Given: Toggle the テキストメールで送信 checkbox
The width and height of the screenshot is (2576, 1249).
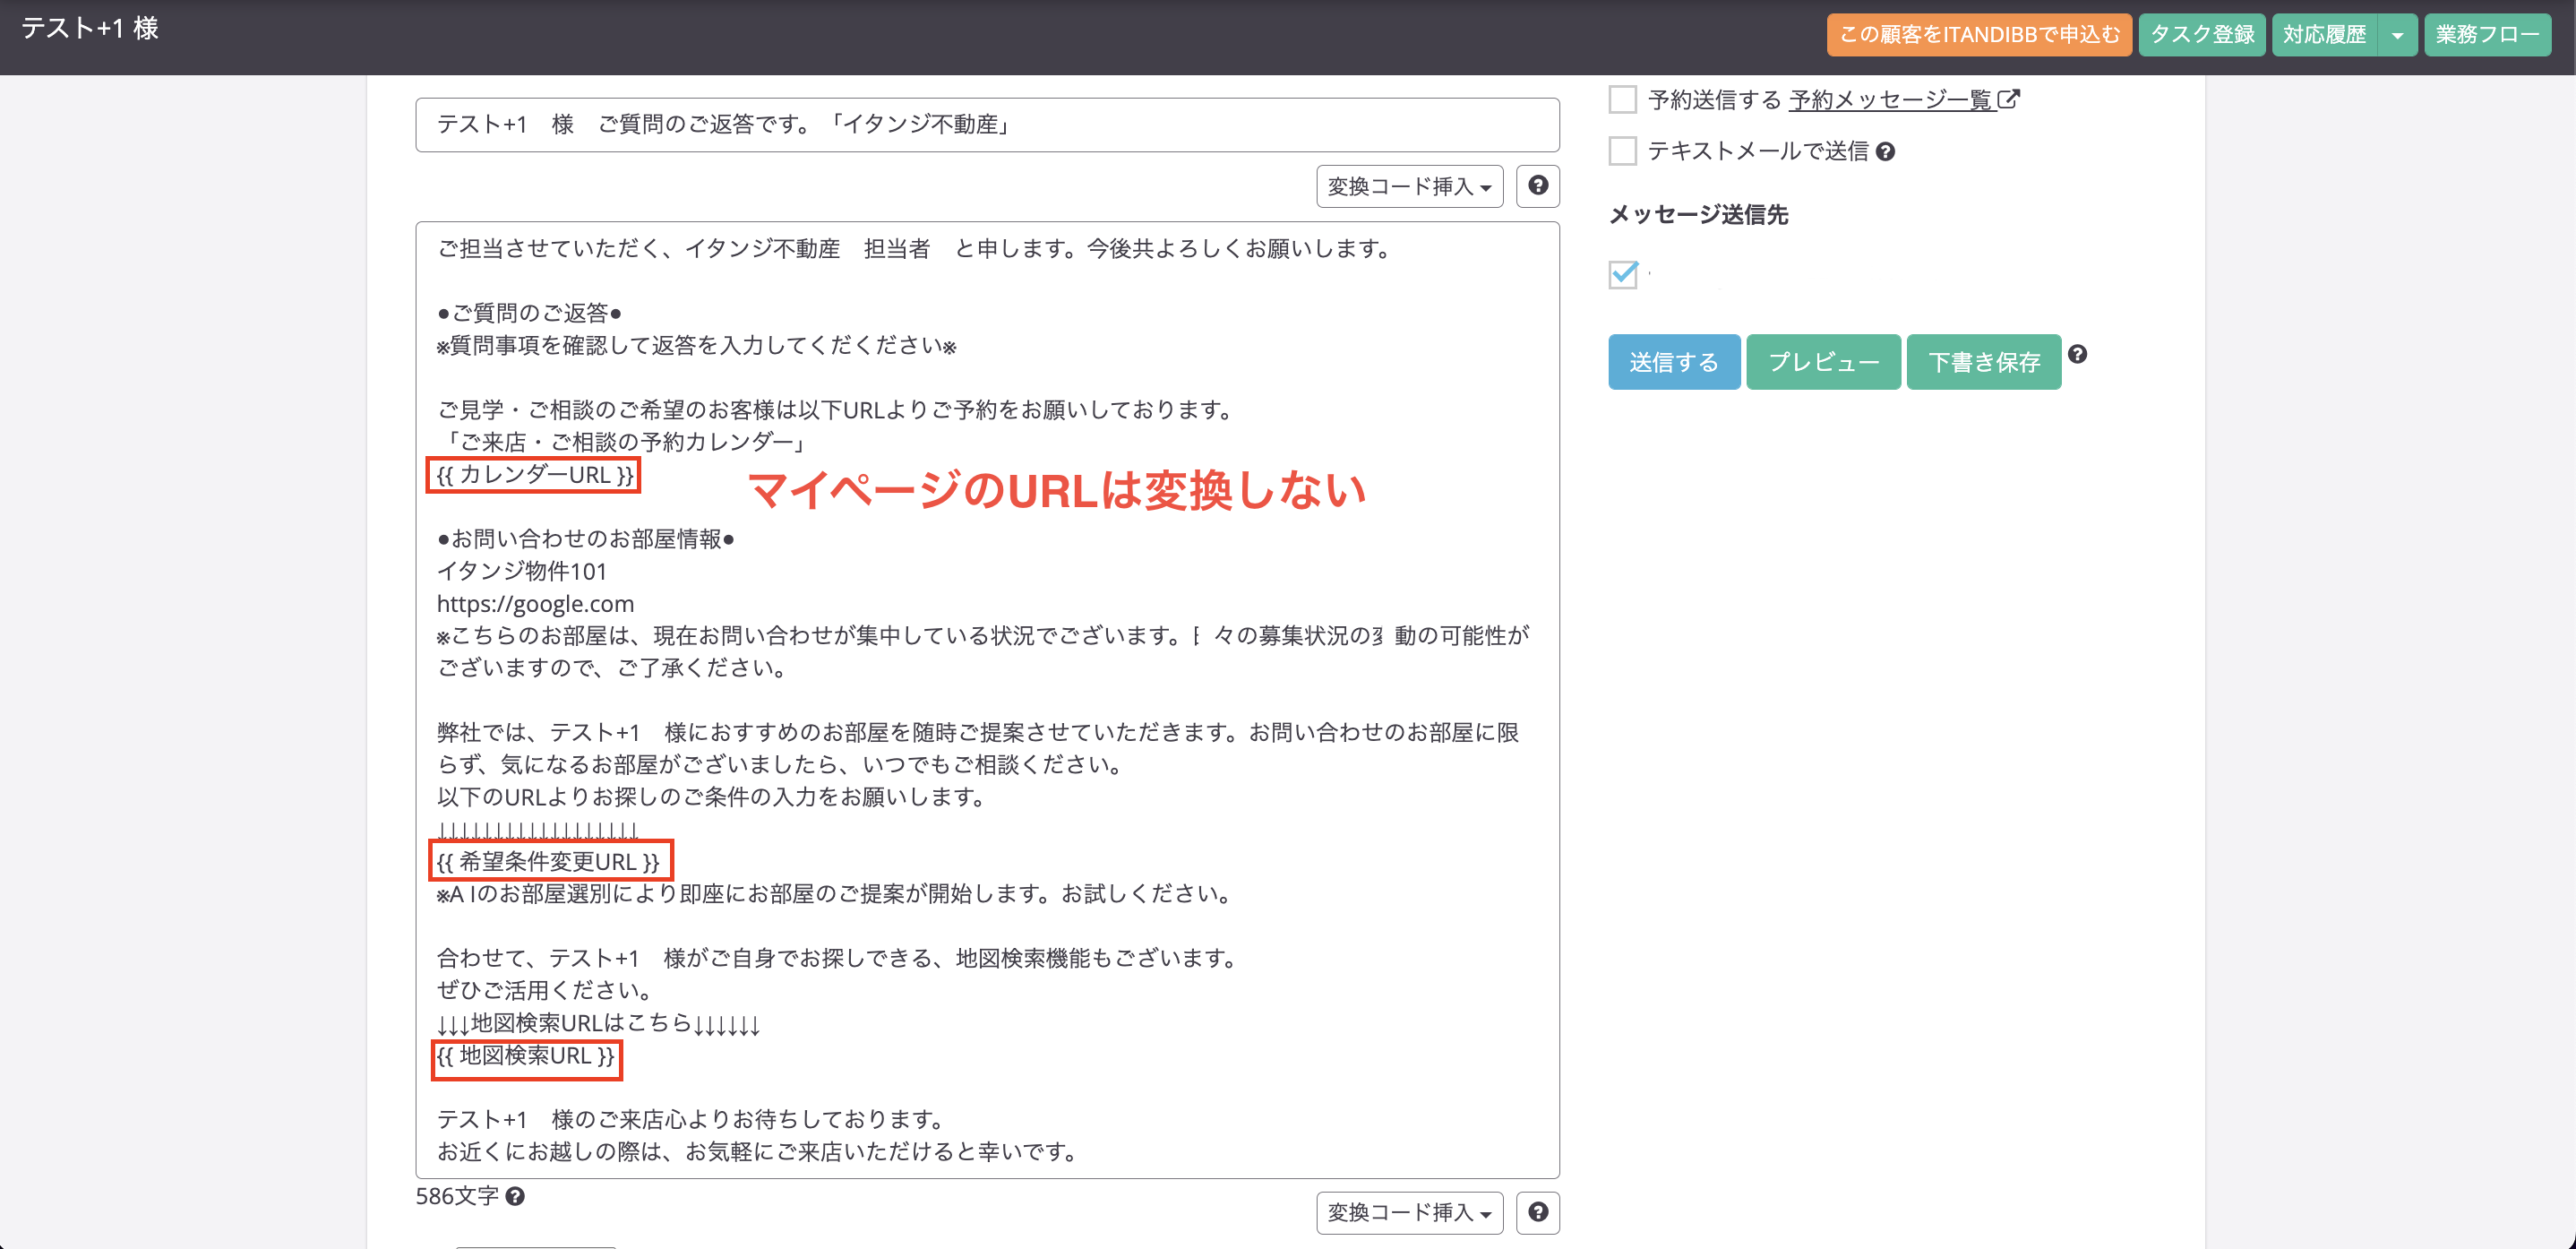Looking at the screenshot, I should (x=1622, y=151).
